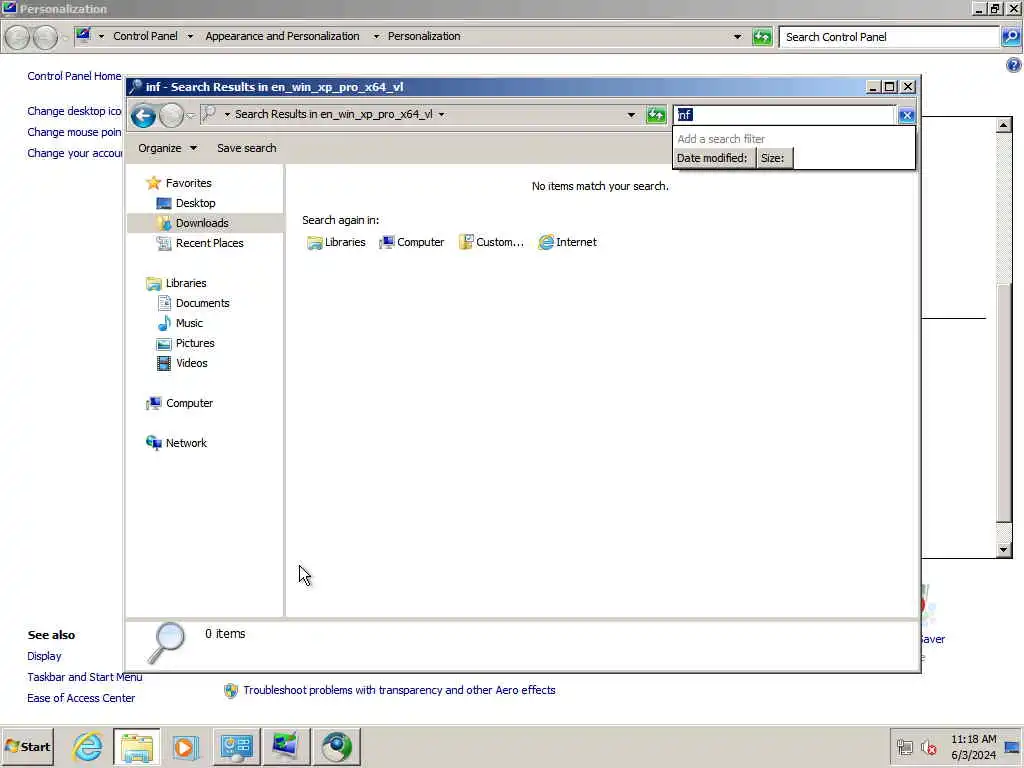Click the globe and magnifier taskbar icon
This screenshot has width=1024, height=768.
click(x=336, y=747)
